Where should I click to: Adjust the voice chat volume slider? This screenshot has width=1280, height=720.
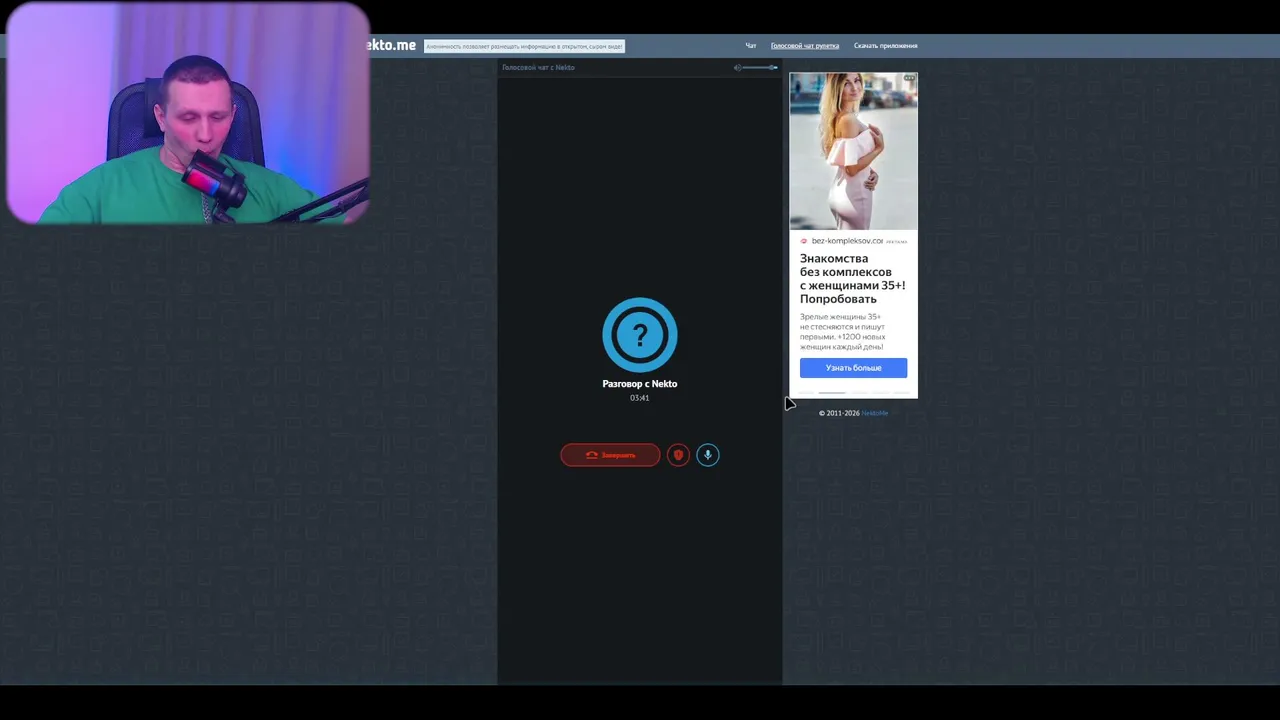(761, 67)
